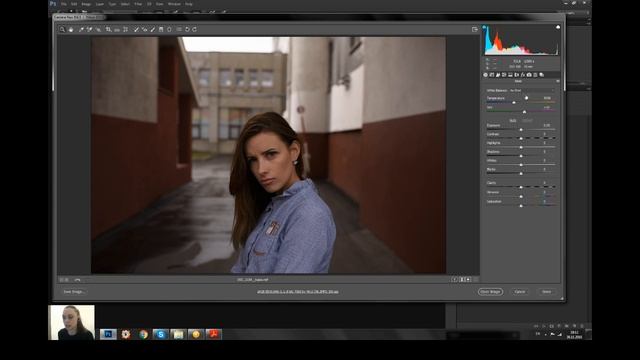This screenshot has height=360, width=640.
Task: Select the Adjustment Brush tool
Action: point(153,29)
